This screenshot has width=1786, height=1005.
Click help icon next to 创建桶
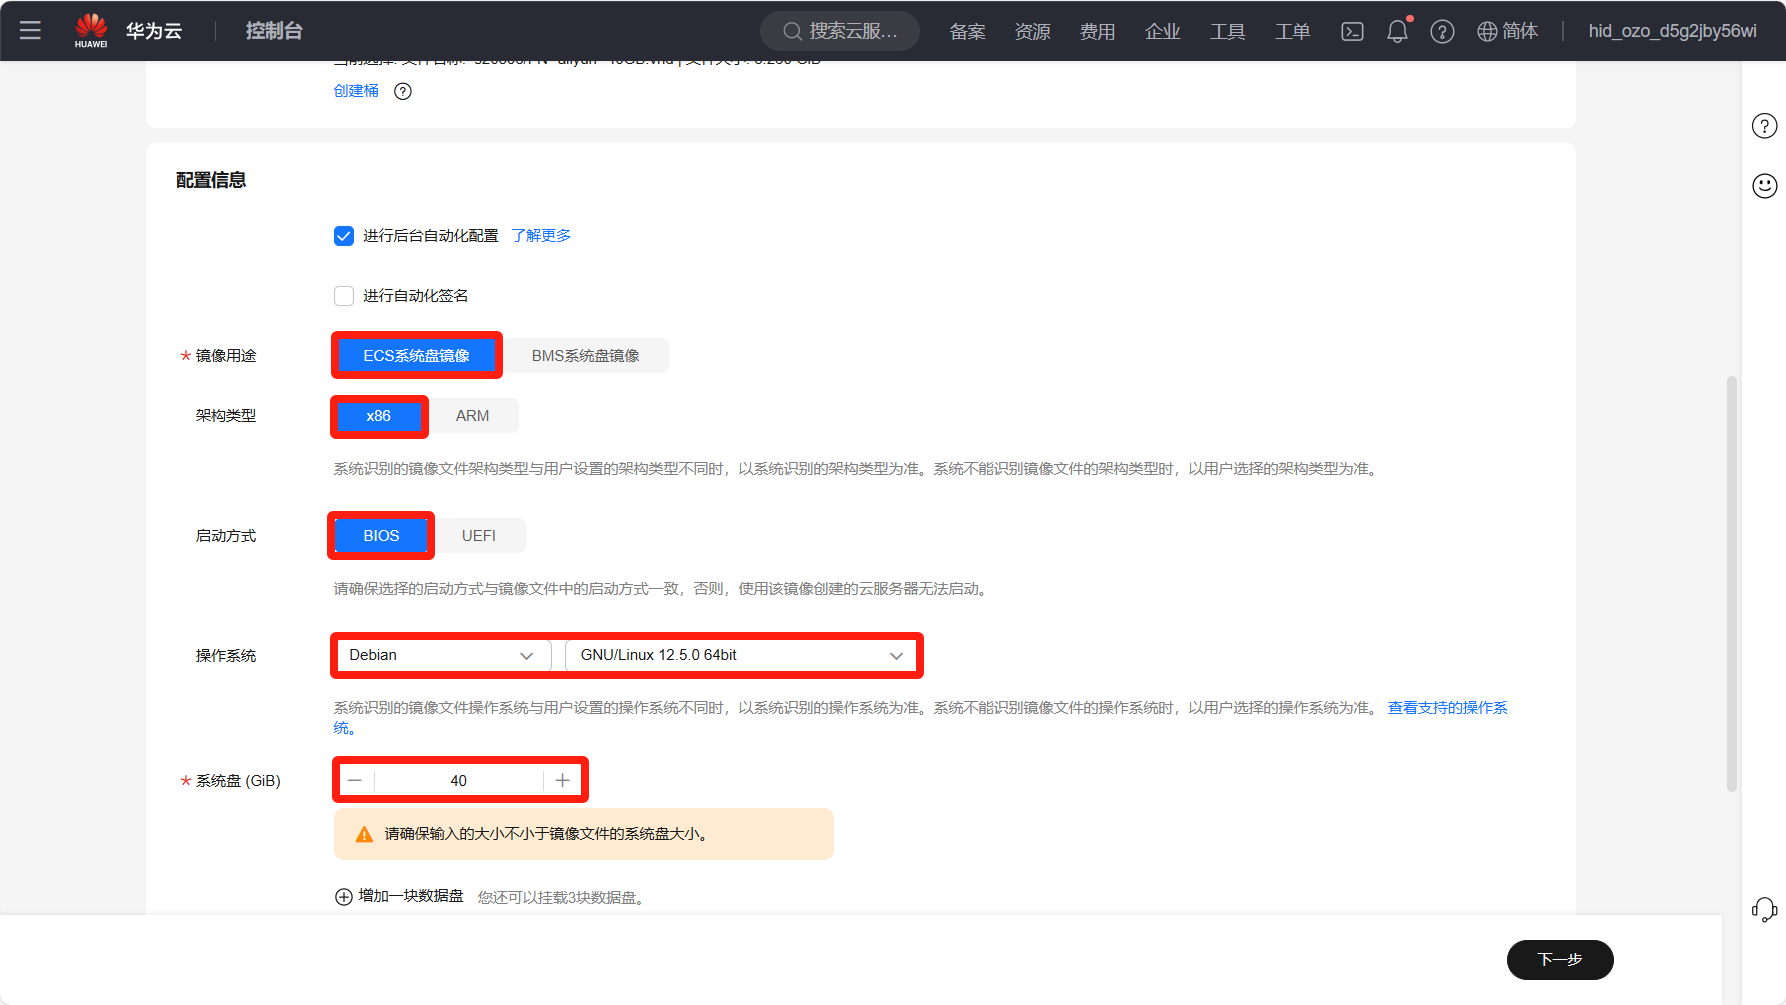tap(403, 91)
